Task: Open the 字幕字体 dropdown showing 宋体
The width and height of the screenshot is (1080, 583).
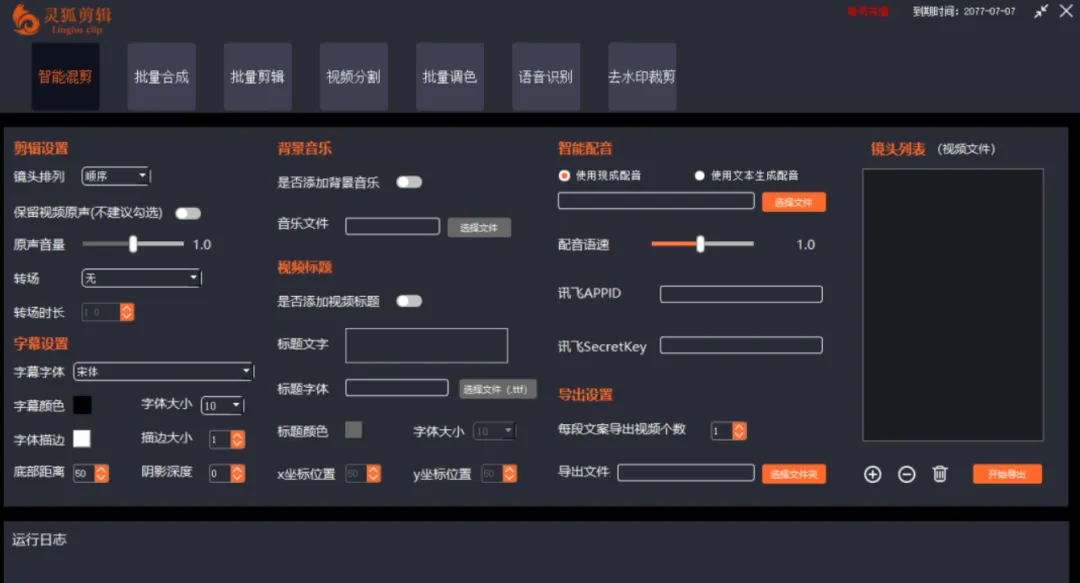Action: [162, 371]
